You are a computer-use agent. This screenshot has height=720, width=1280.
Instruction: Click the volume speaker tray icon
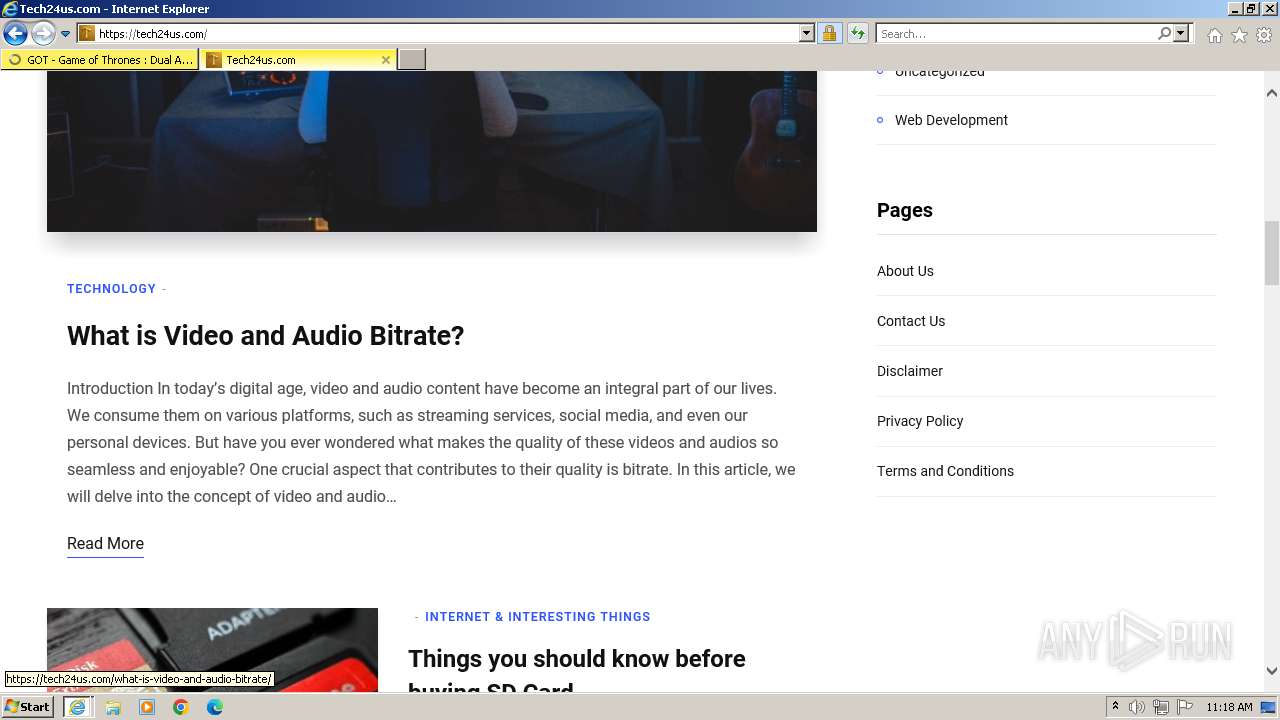1137,707
